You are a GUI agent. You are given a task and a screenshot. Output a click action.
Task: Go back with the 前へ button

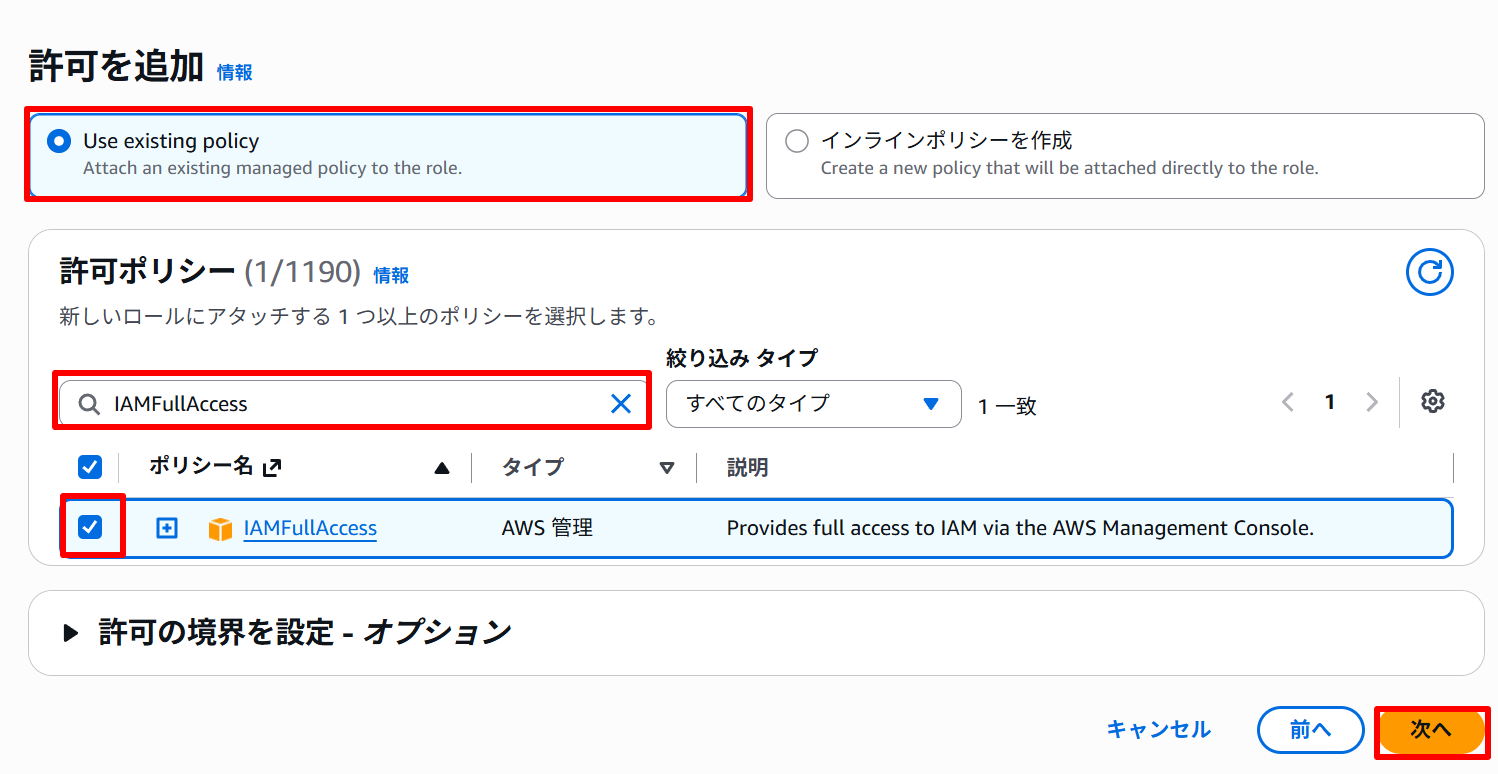pos(1310,730)
